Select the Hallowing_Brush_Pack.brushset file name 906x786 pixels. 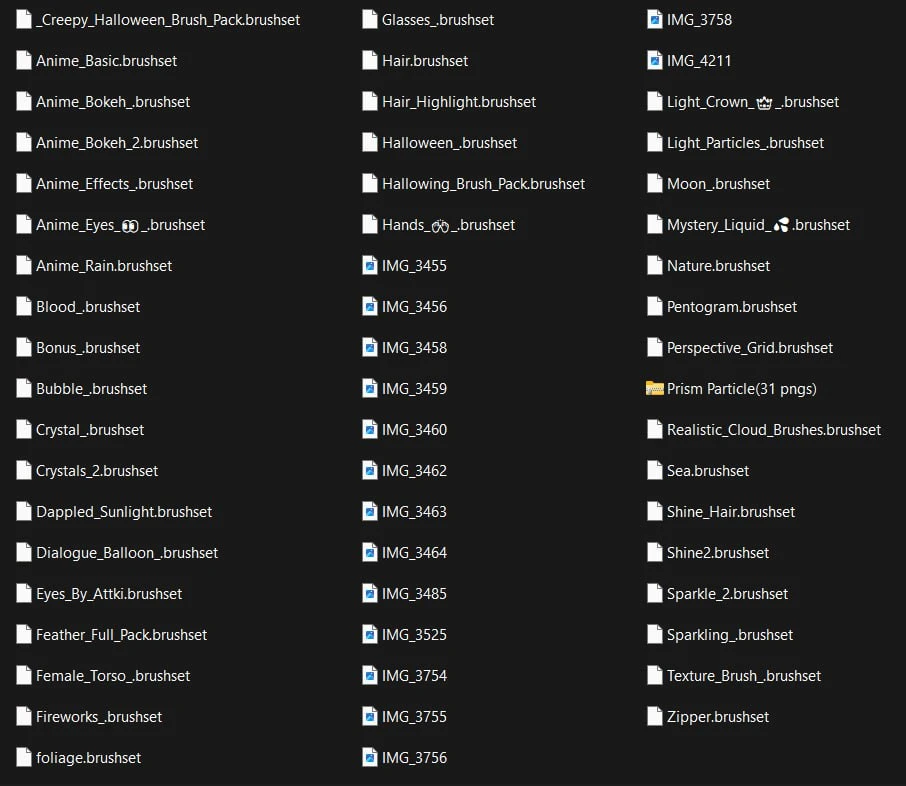(x=483, y=184)
